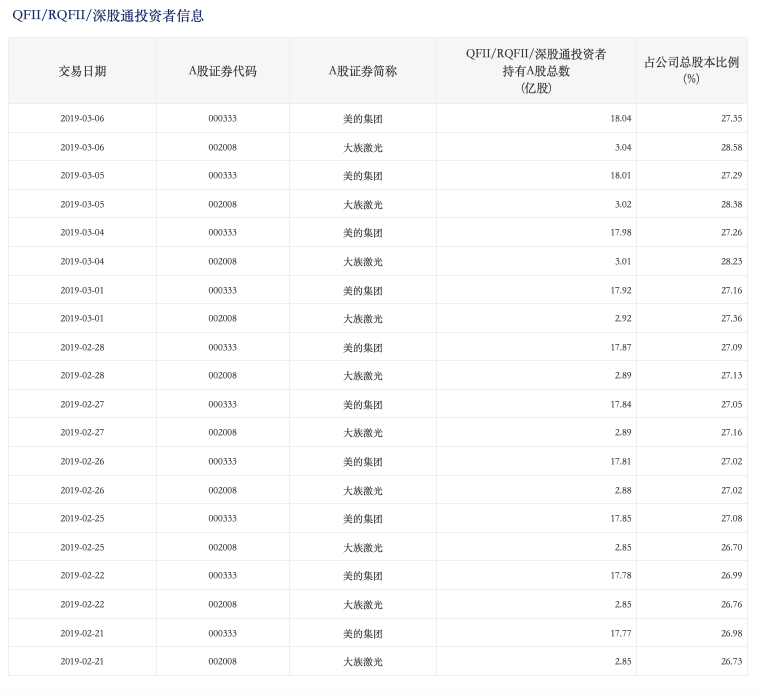Click the 2019-02-28 date for 大族激光

pyautogui.click(x=82, y=375)
